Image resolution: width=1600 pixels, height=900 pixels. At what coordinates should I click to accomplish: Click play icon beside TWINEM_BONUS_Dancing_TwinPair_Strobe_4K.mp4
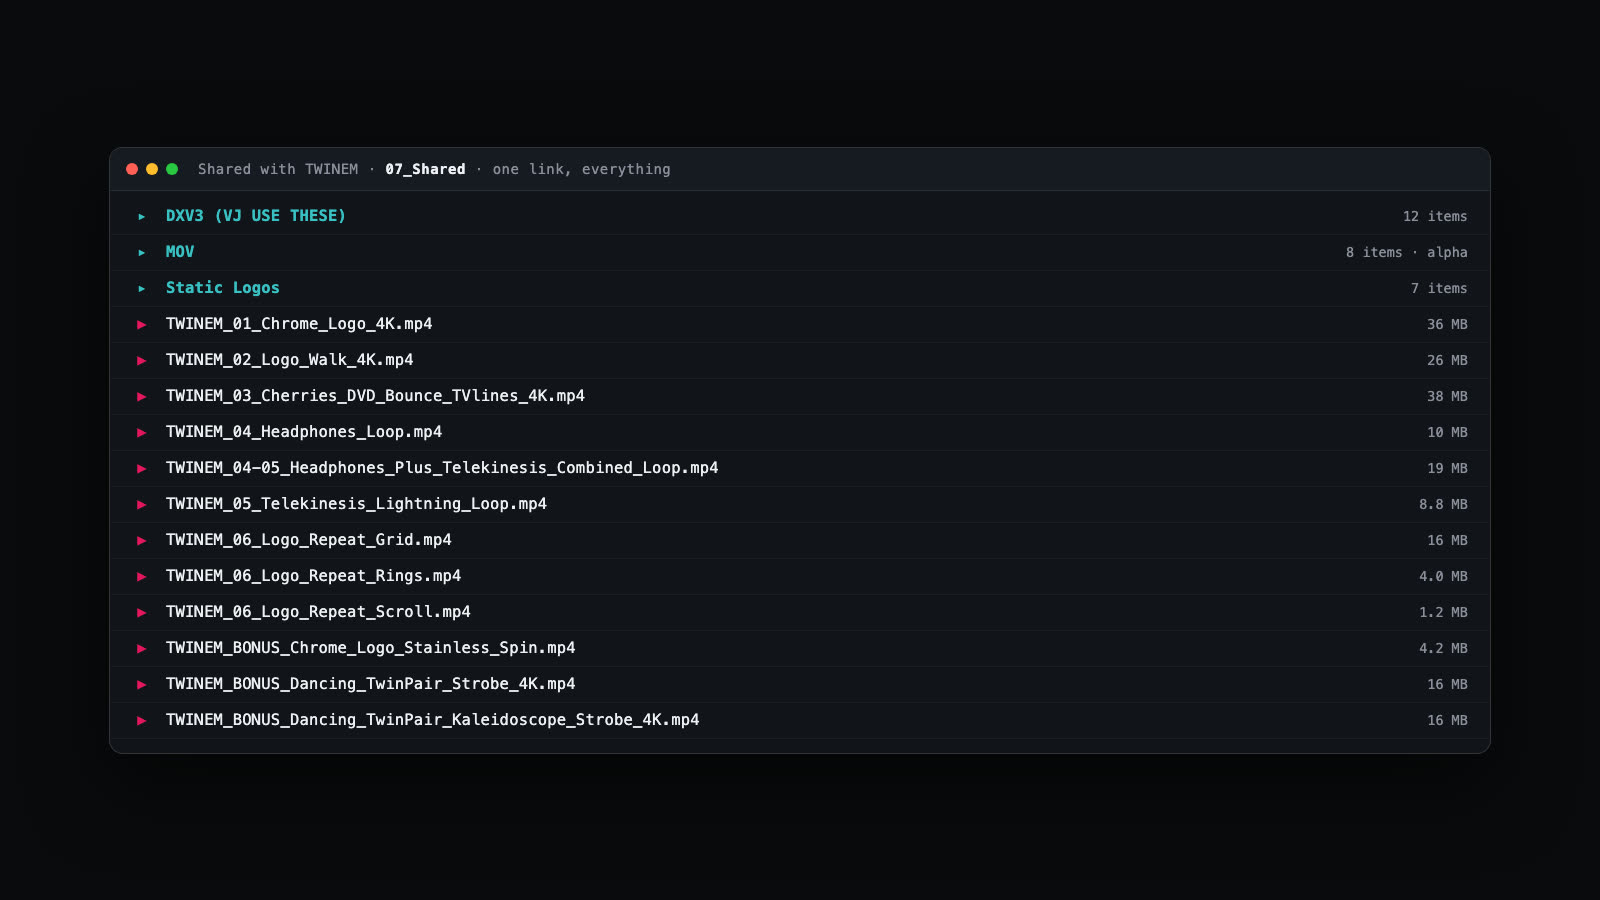click(142, 684)
